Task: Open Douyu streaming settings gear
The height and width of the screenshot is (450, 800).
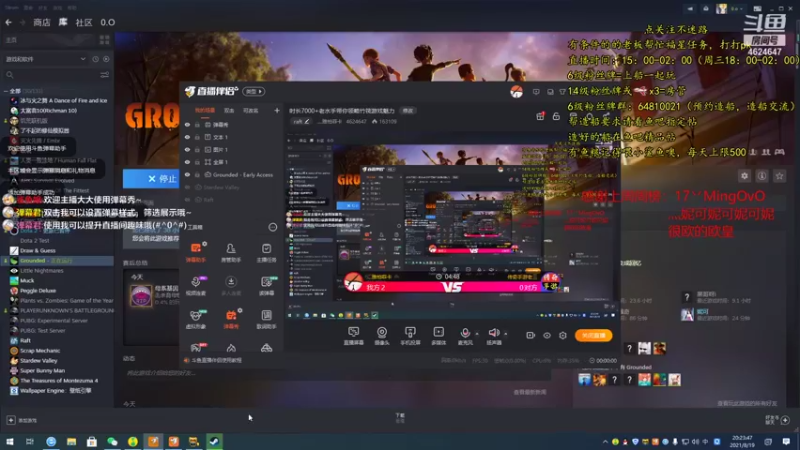Action: 563,335
